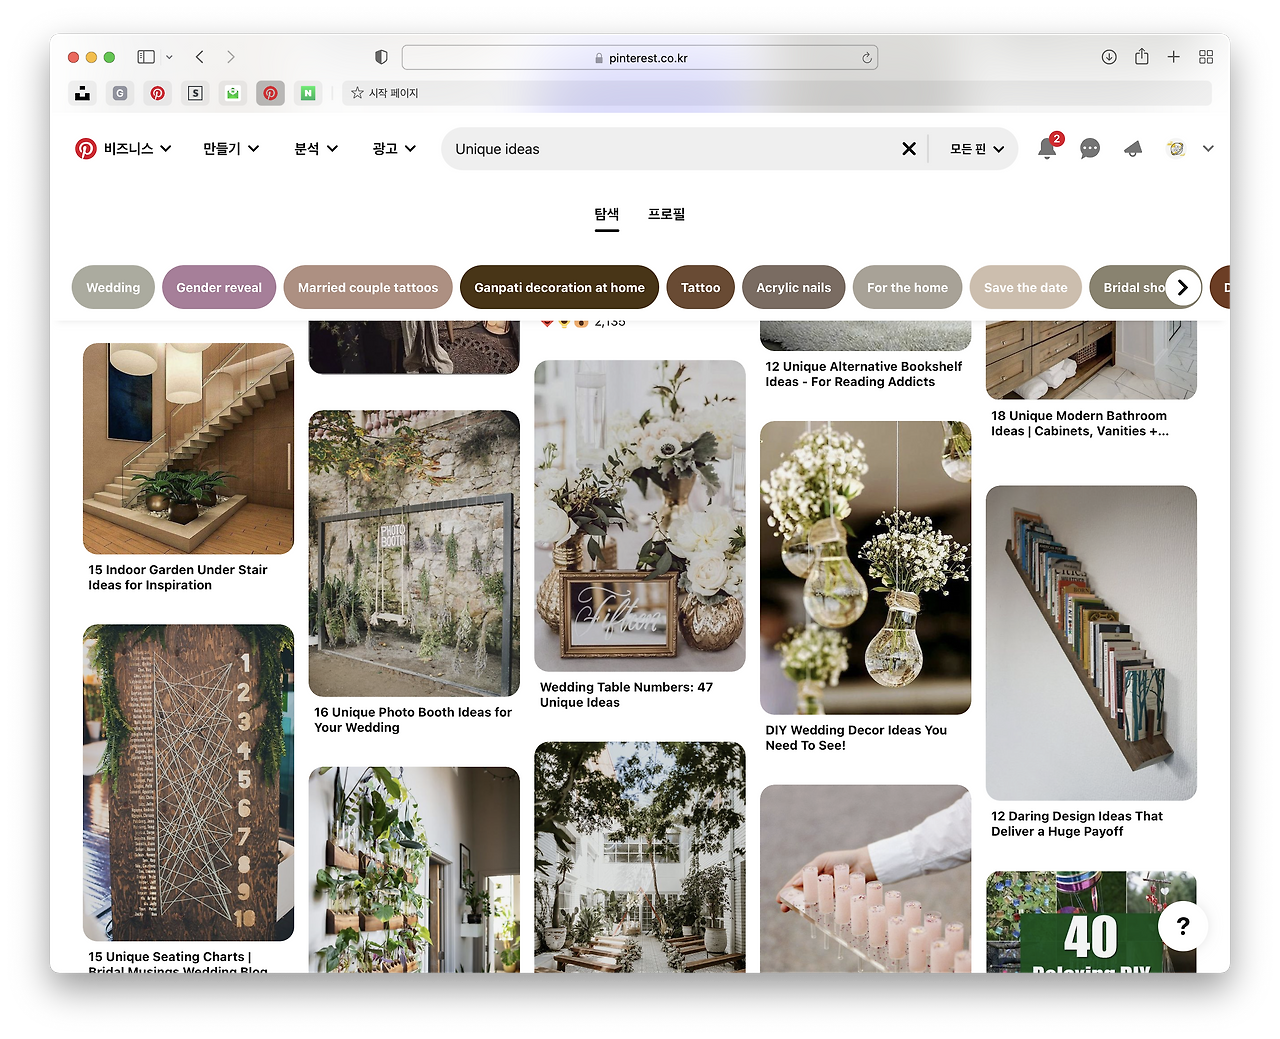
Task: Select the highlighted Pinterest pinned tab
Action: [270, 93]
